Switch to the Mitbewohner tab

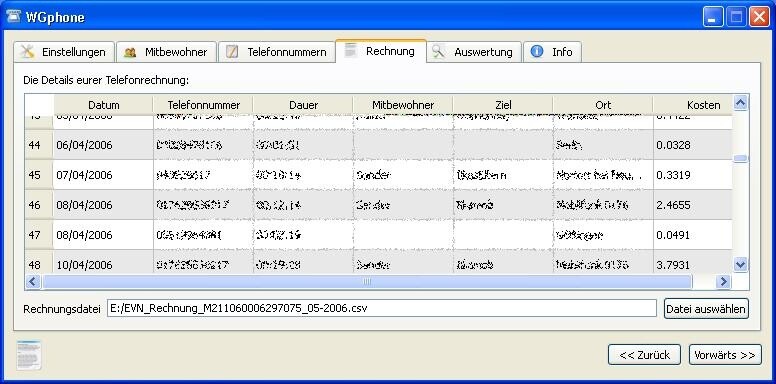point(167,52)
